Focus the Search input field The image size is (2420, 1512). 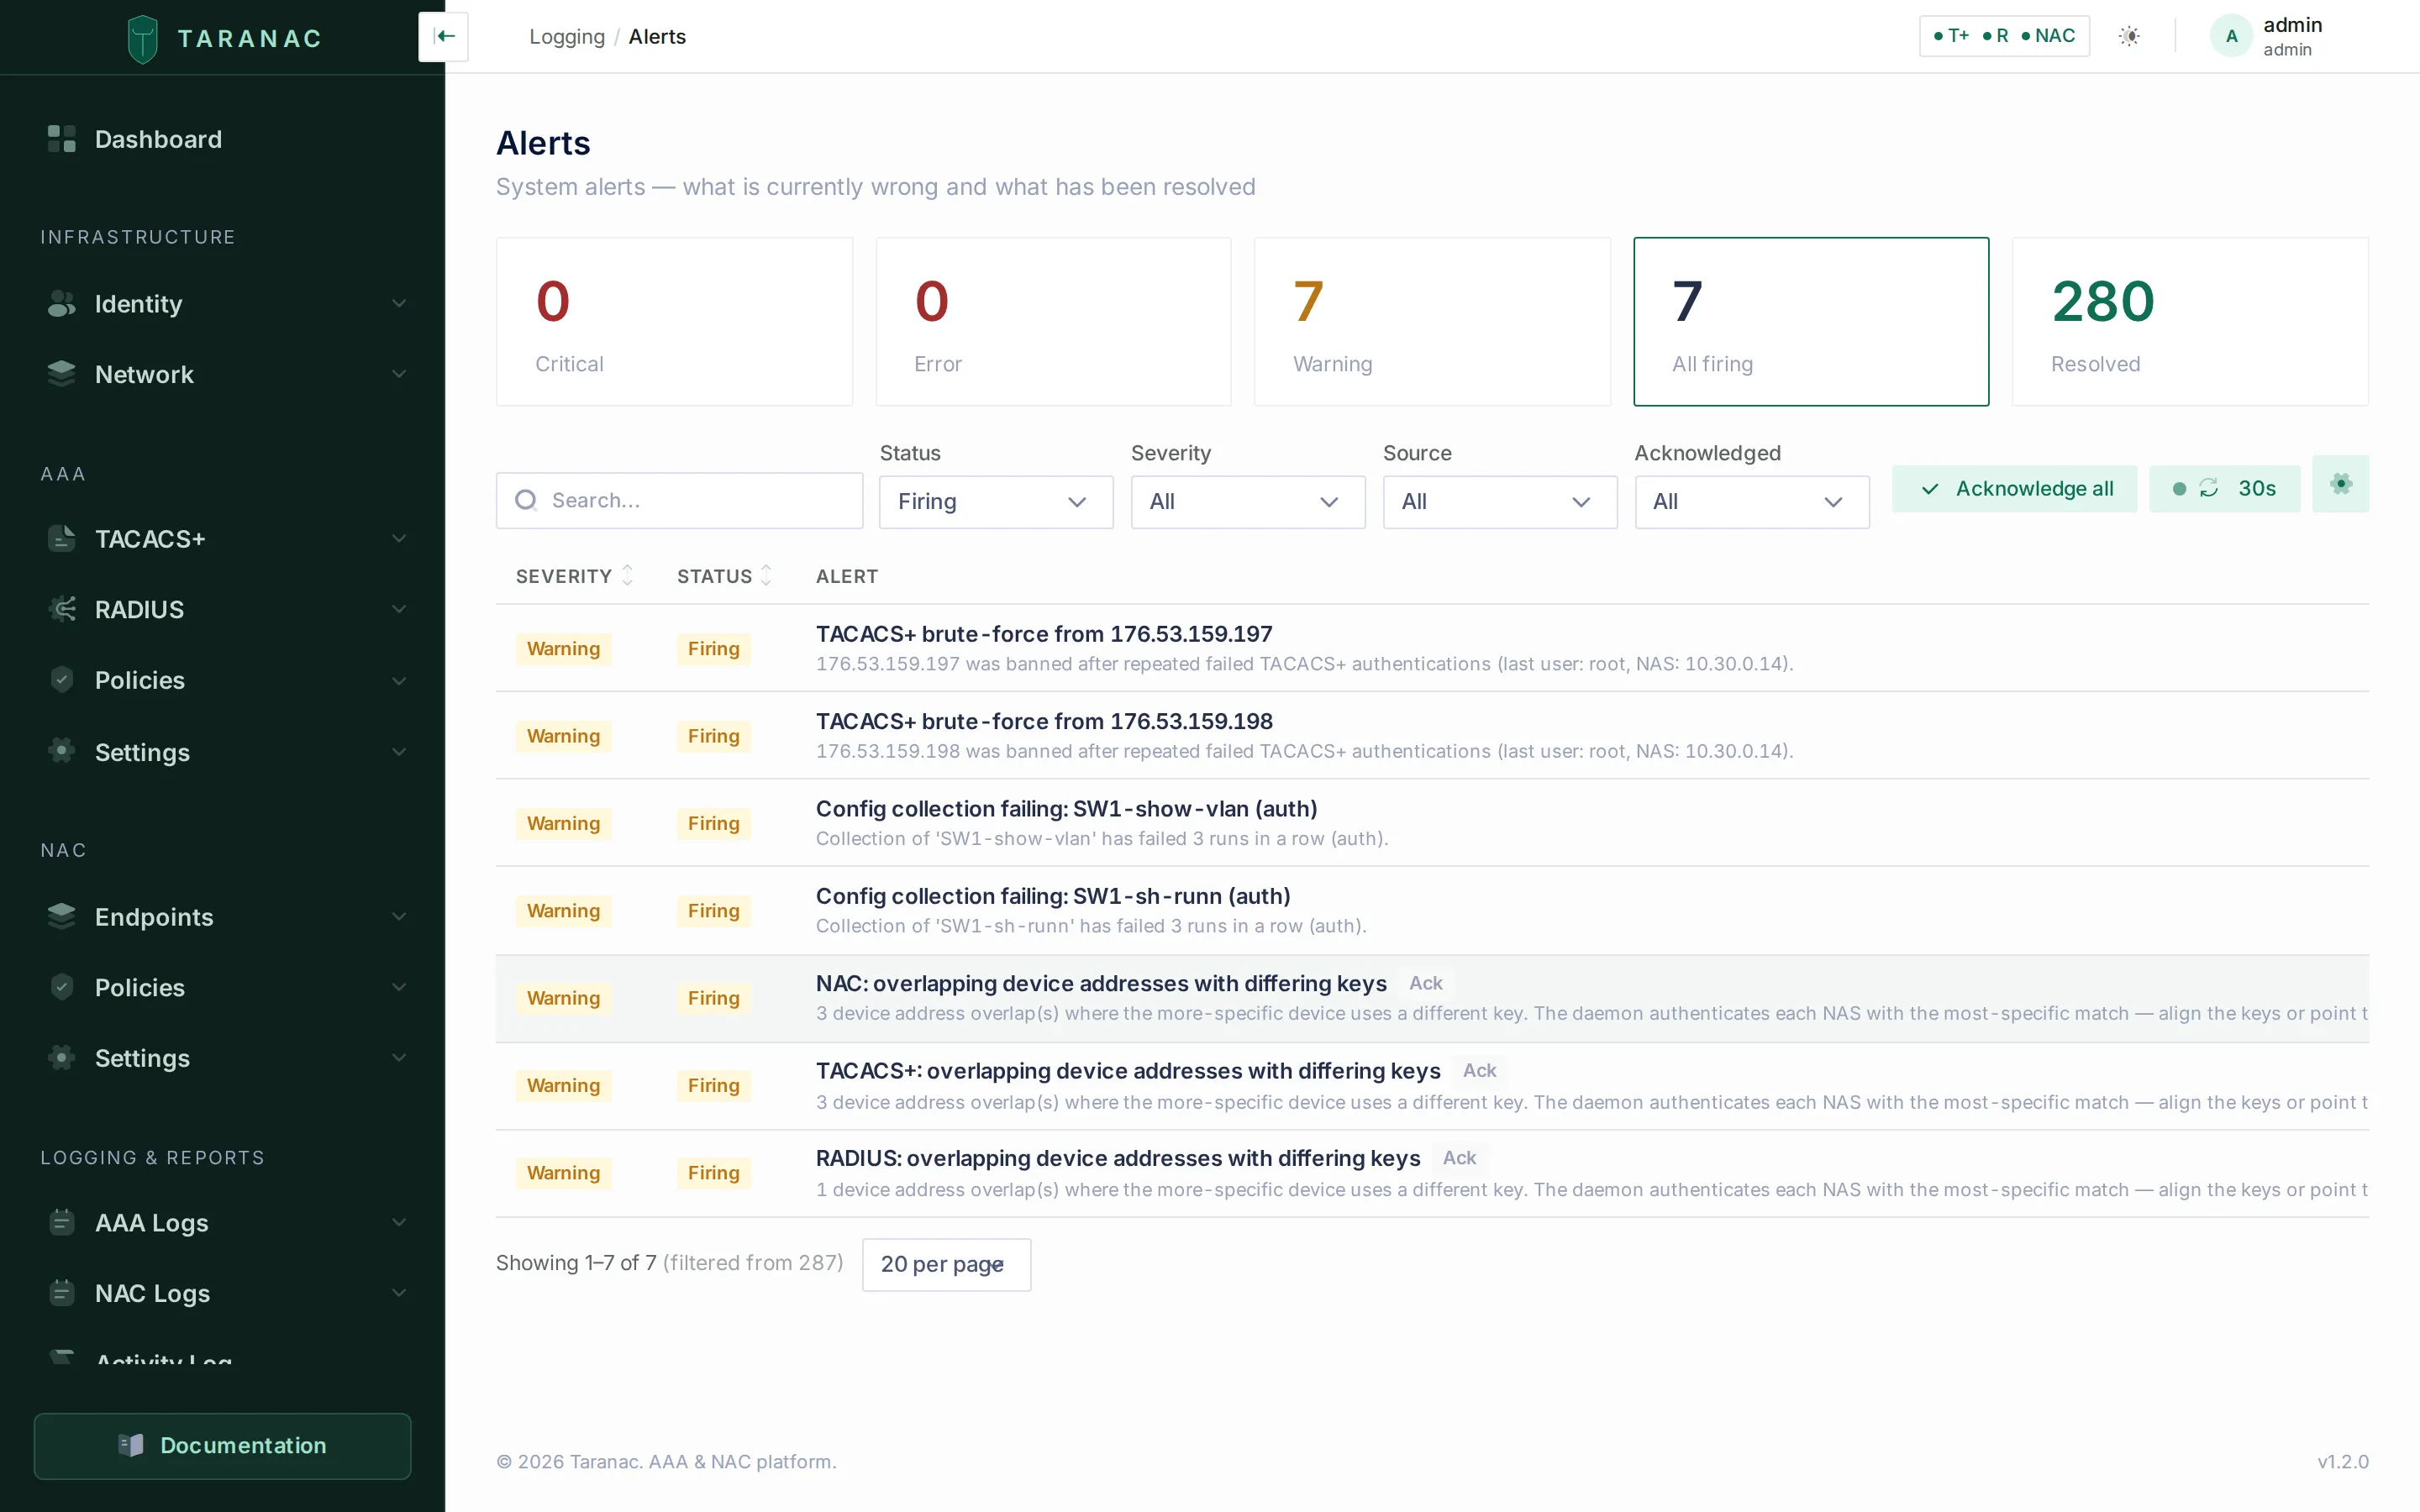[679, 500]
